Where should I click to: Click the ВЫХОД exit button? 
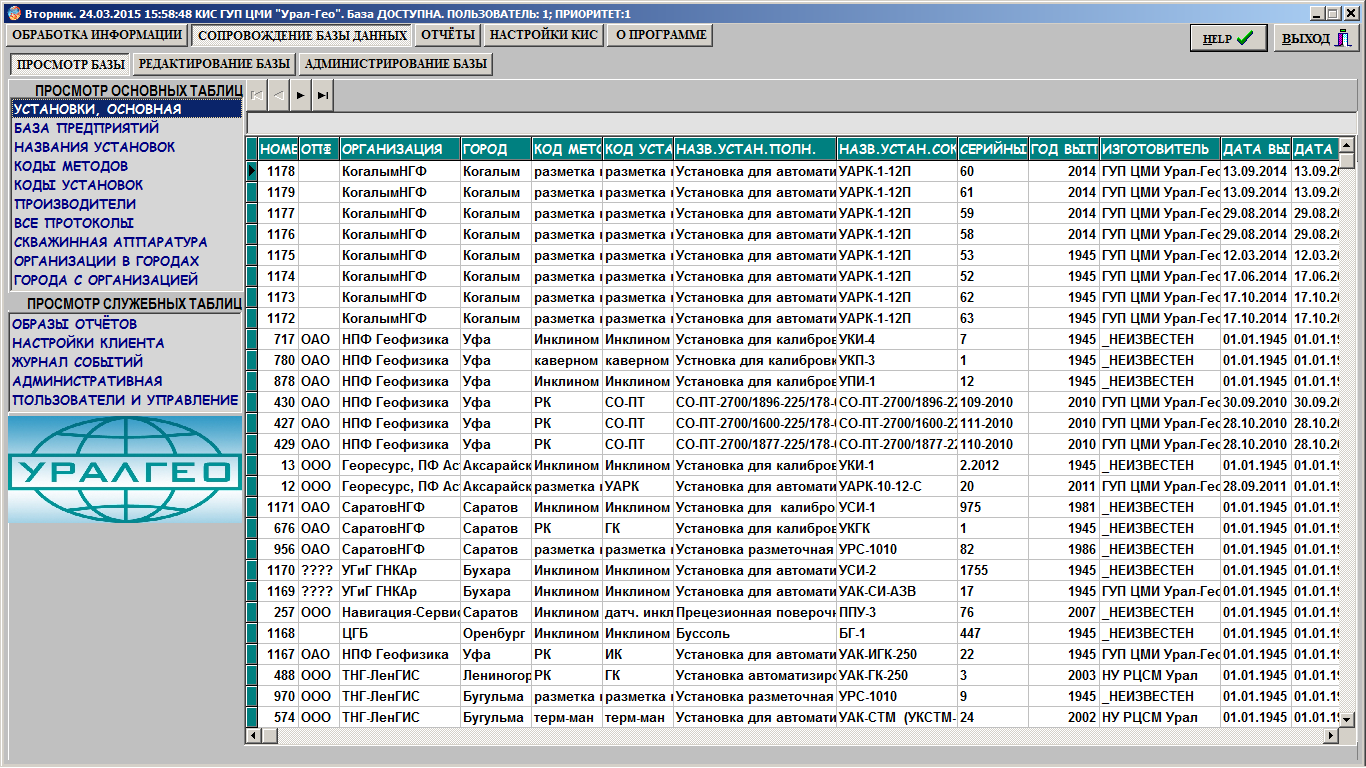click(x=1316, y=38)
